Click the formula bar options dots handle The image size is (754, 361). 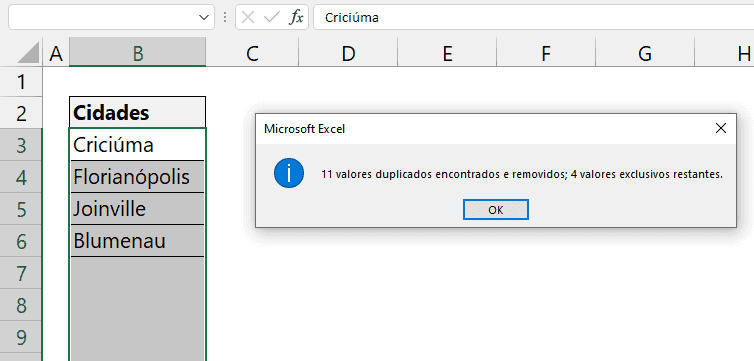[225, 18]
